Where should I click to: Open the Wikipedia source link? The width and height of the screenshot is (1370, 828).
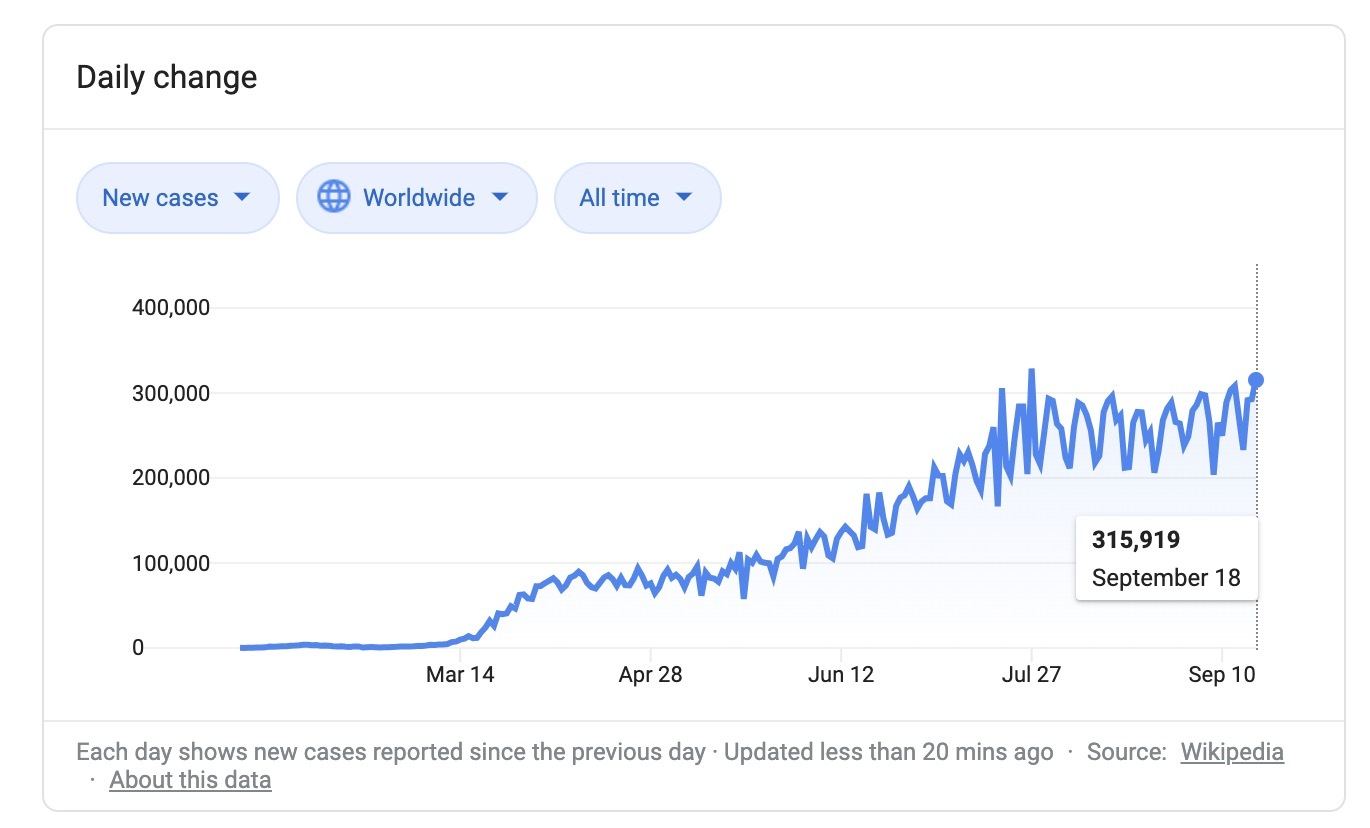point(1232,752)
